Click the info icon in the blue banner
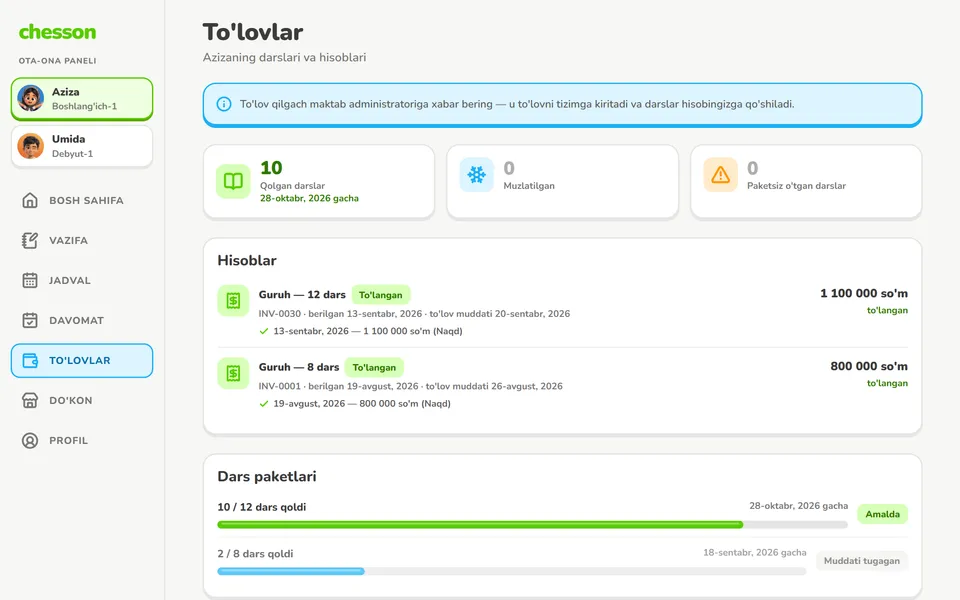960x600 pixels. coord(224,104)
